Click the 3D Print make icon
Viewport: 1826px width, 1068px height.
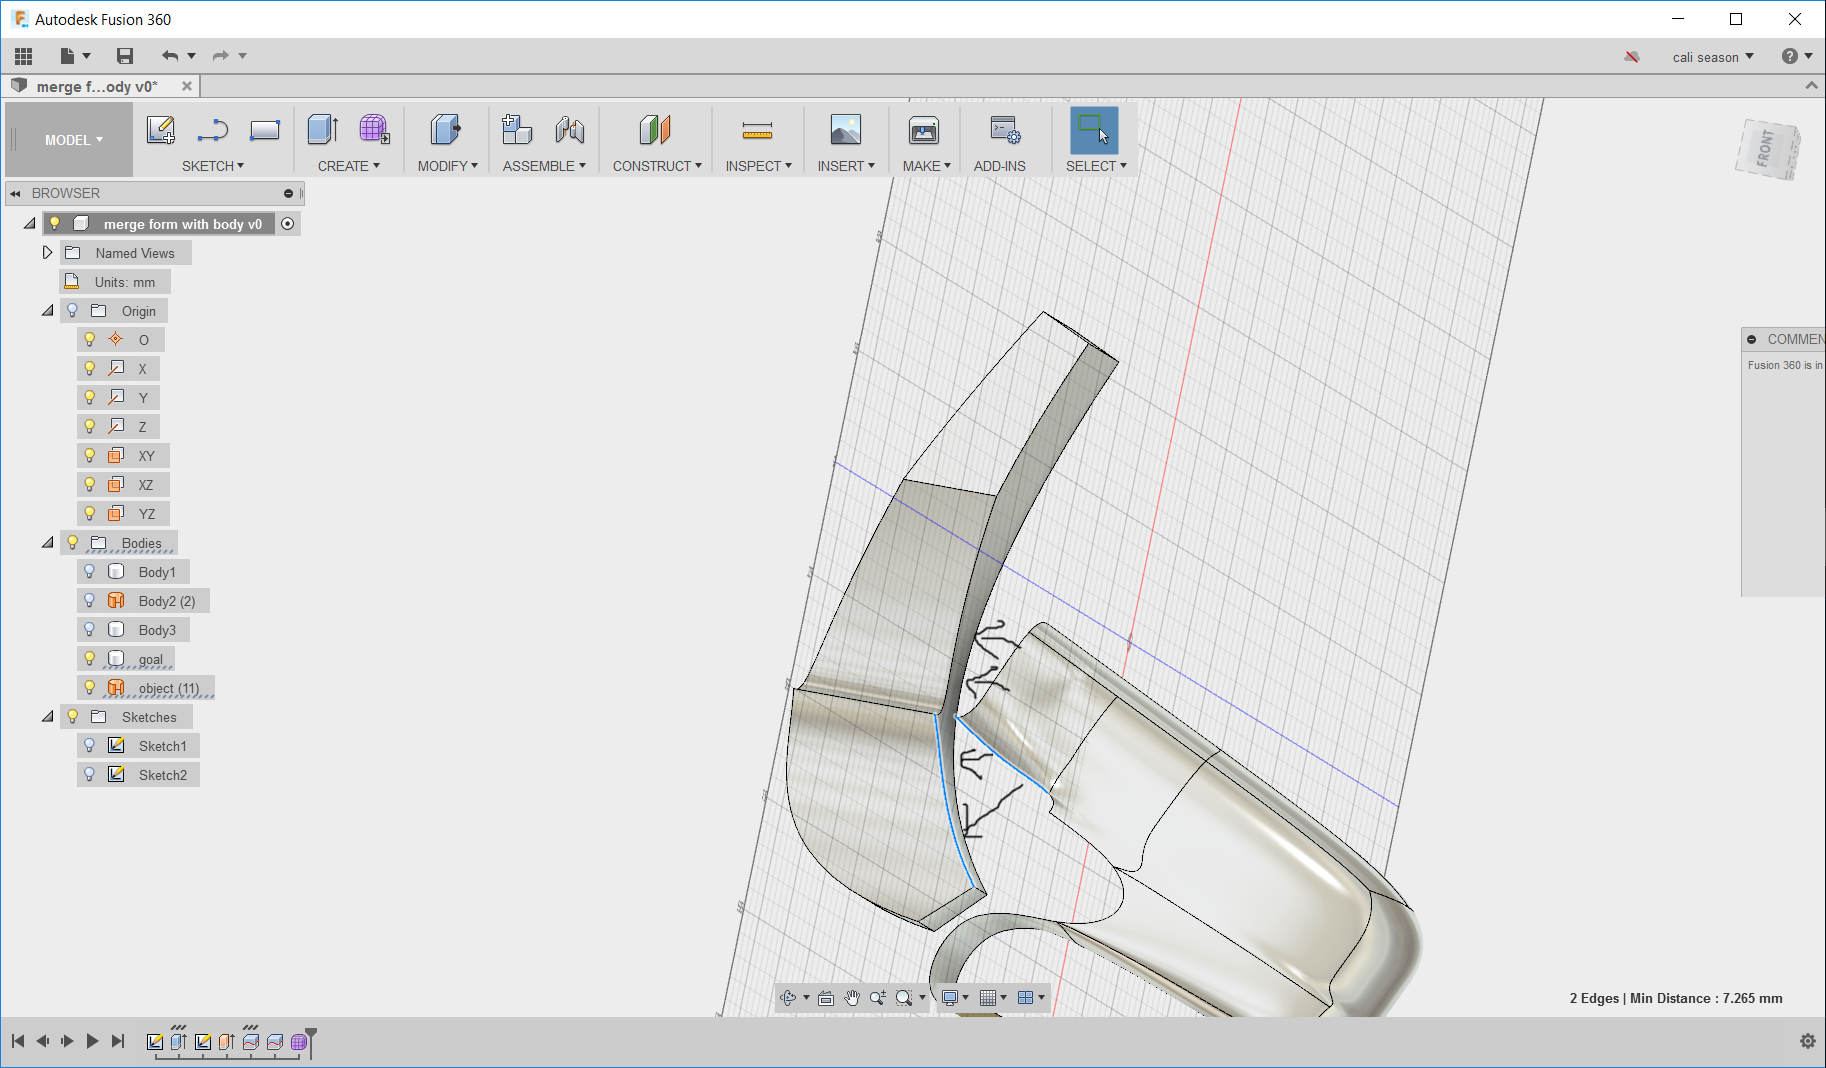923,130
